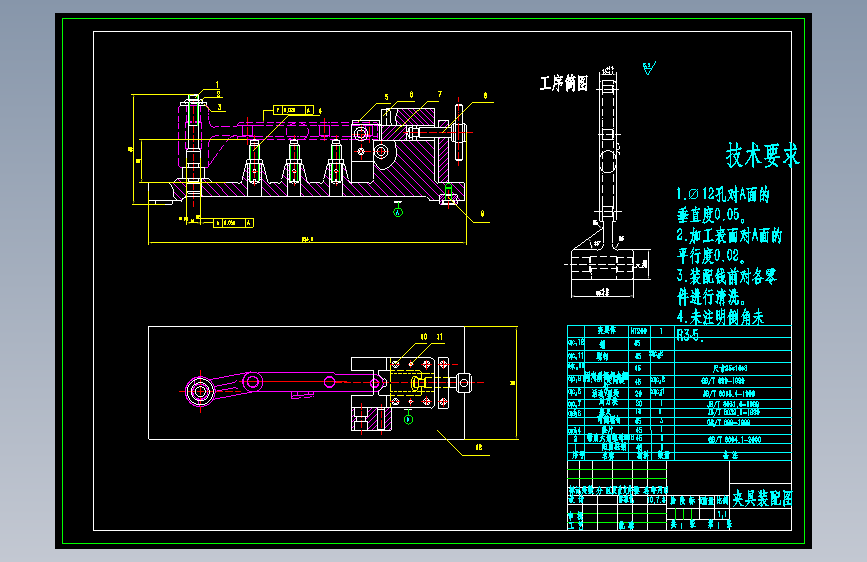Viewport: 867px width, 562px height.
Task: Click the 序号 column header in the parts list
Action: pyautogui.click(x=578, y=455)
